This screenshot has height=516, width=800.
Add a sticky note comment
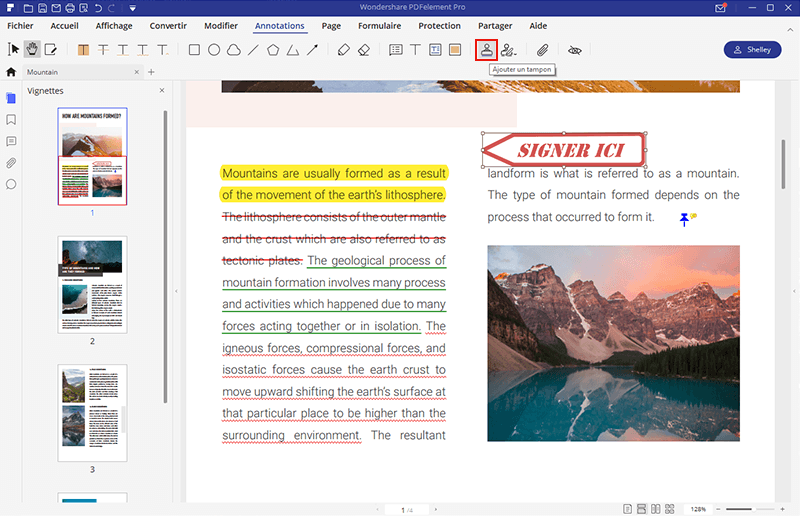(x=395, y=50)
